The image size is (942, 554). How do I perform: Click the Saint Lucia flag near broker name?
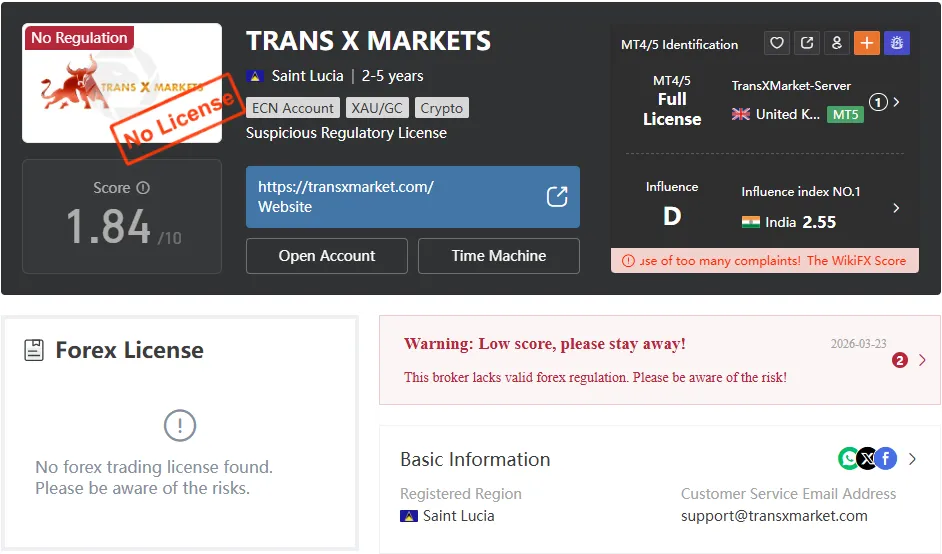(x=255, y=76)
